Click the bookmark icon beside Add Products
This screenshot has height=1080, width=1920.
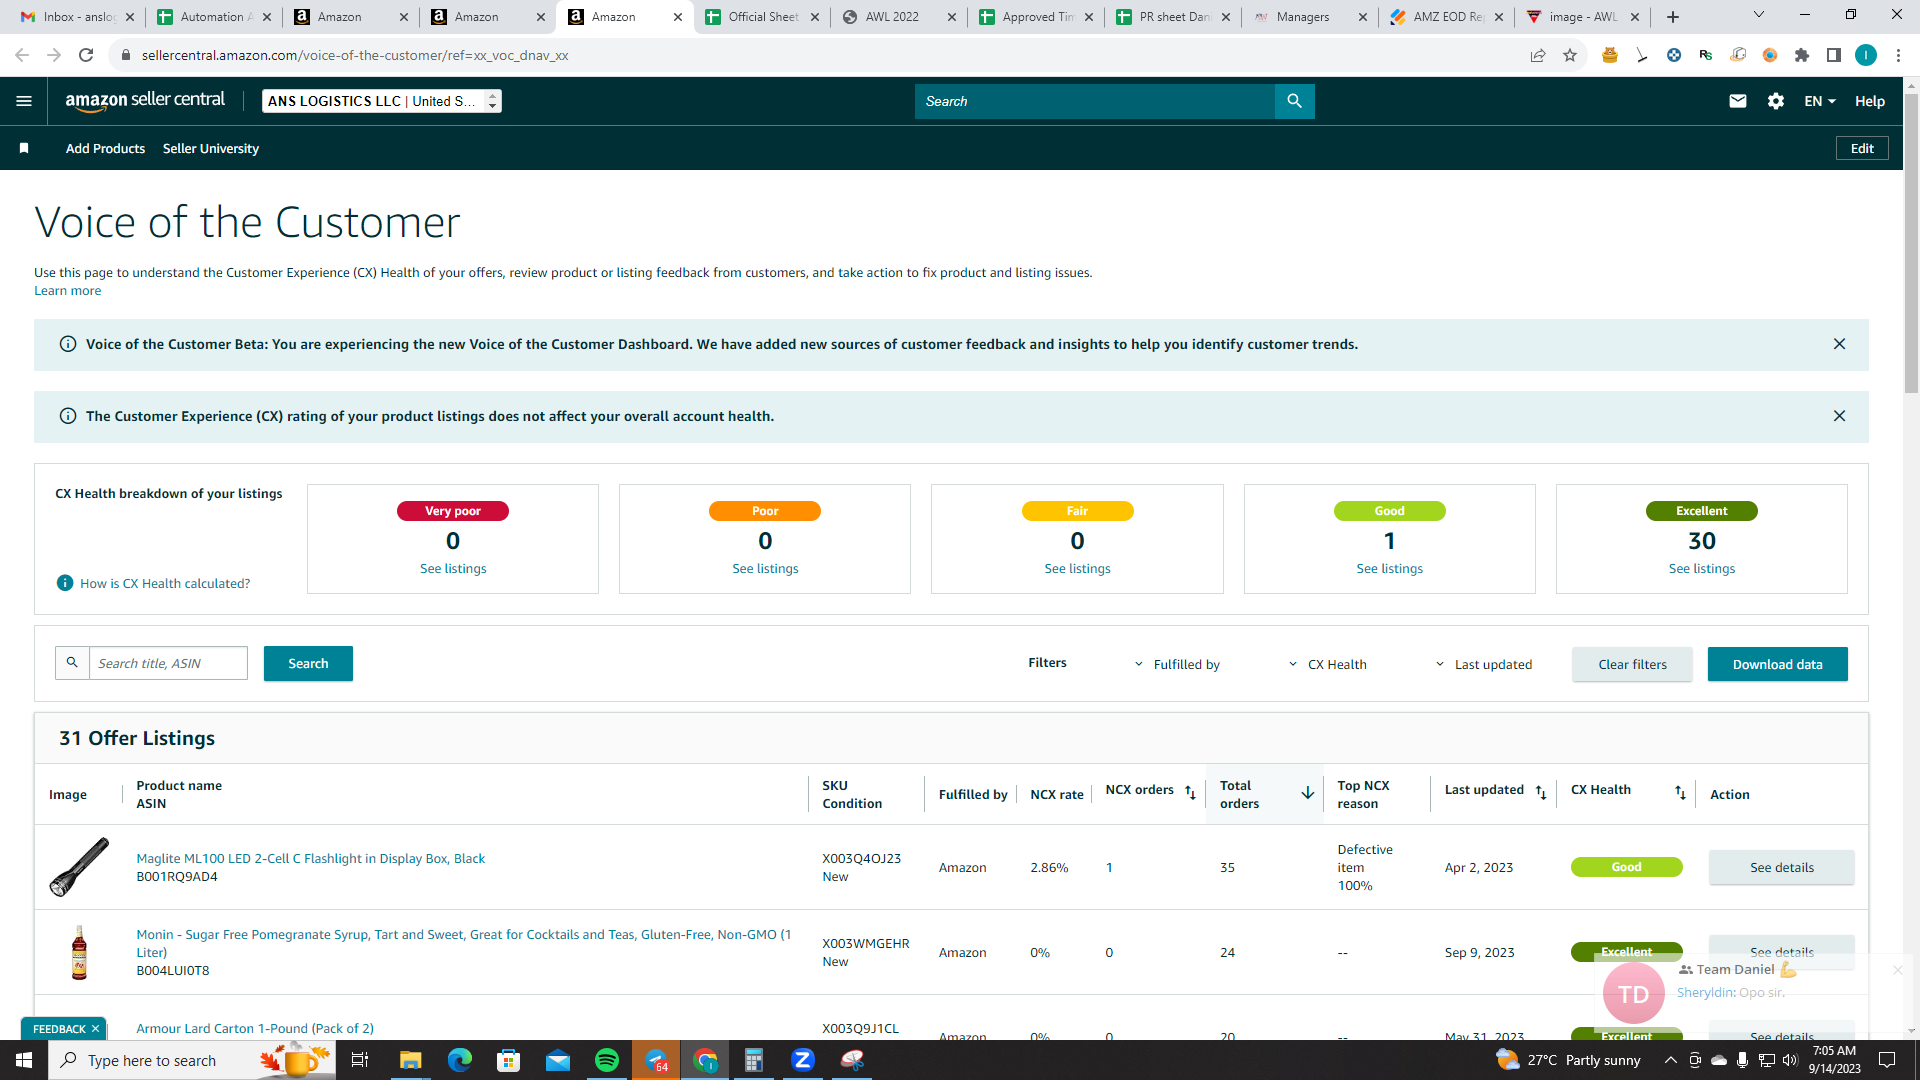click(x=24, y=148)
